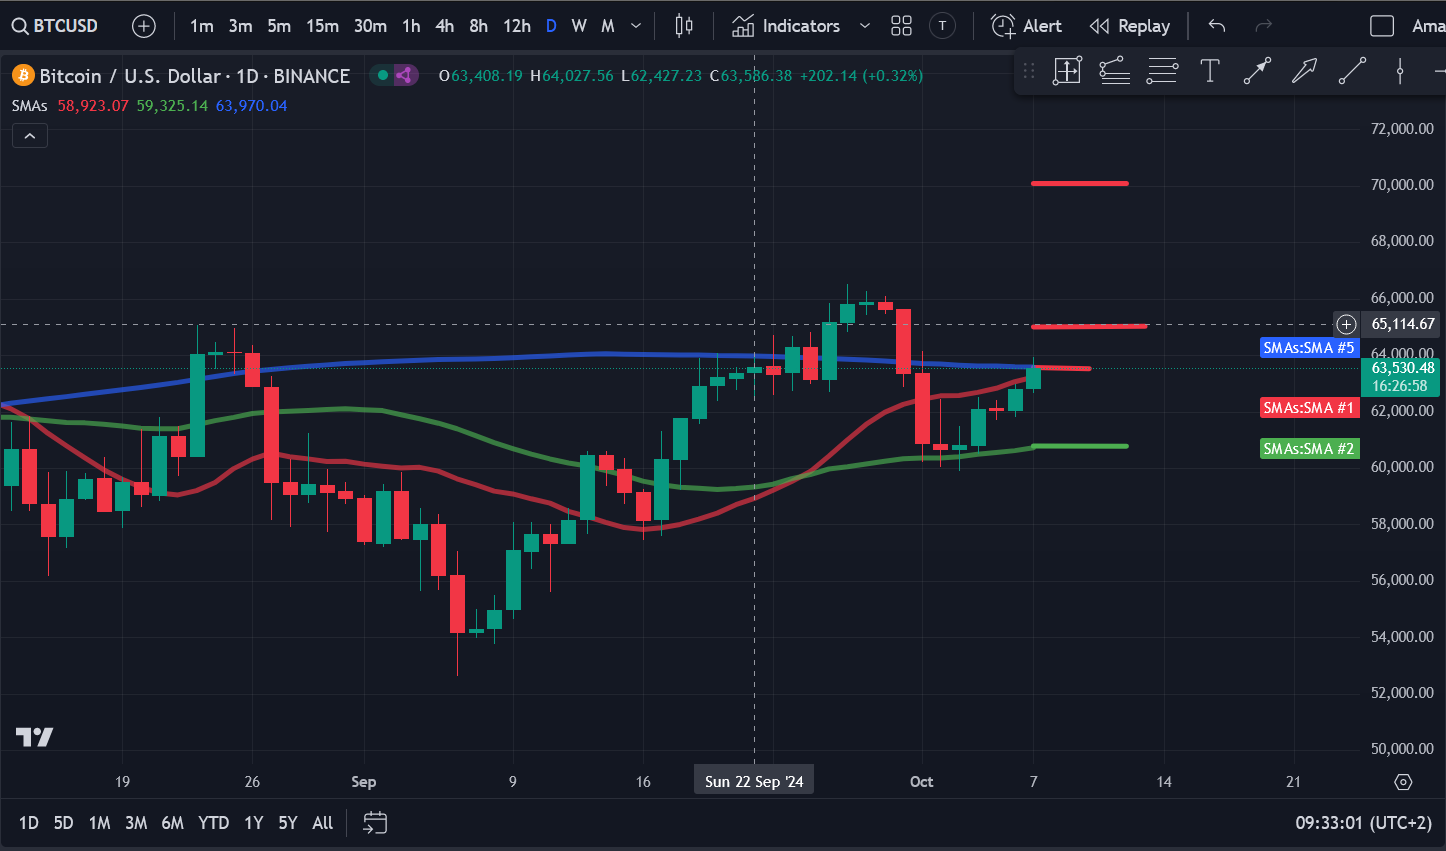The width and height of the screenshot is (1446, 851).
Task: Open the Go to date calendar icon
Action: [x=375, y=823]
